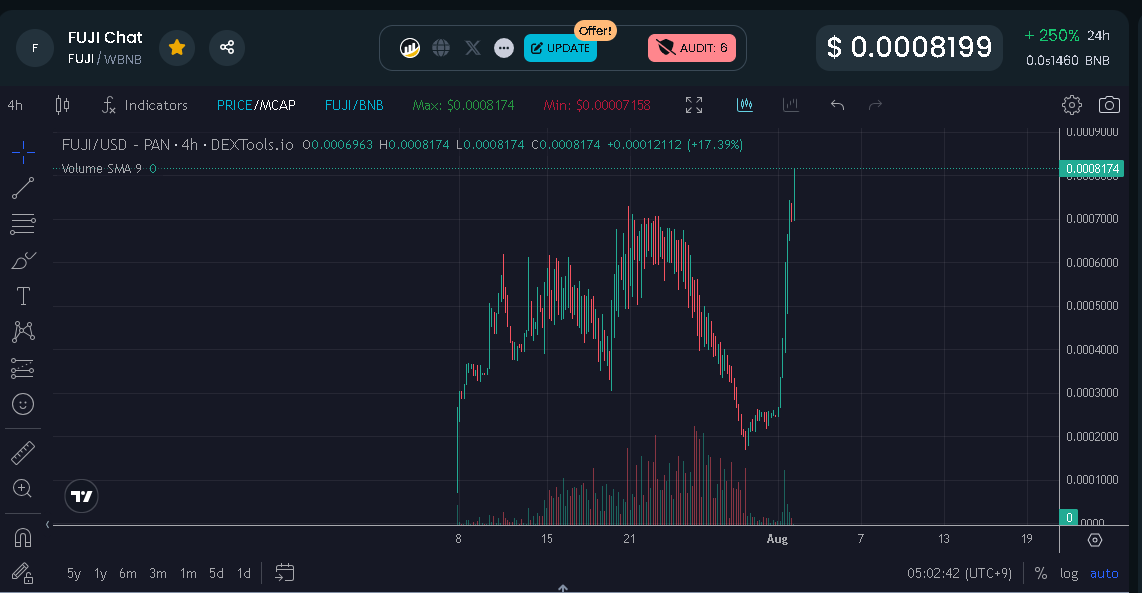1142x593 pixels.
Task: Click the UPDATE button
Action: pyautogui.click(x=560, y=48)
